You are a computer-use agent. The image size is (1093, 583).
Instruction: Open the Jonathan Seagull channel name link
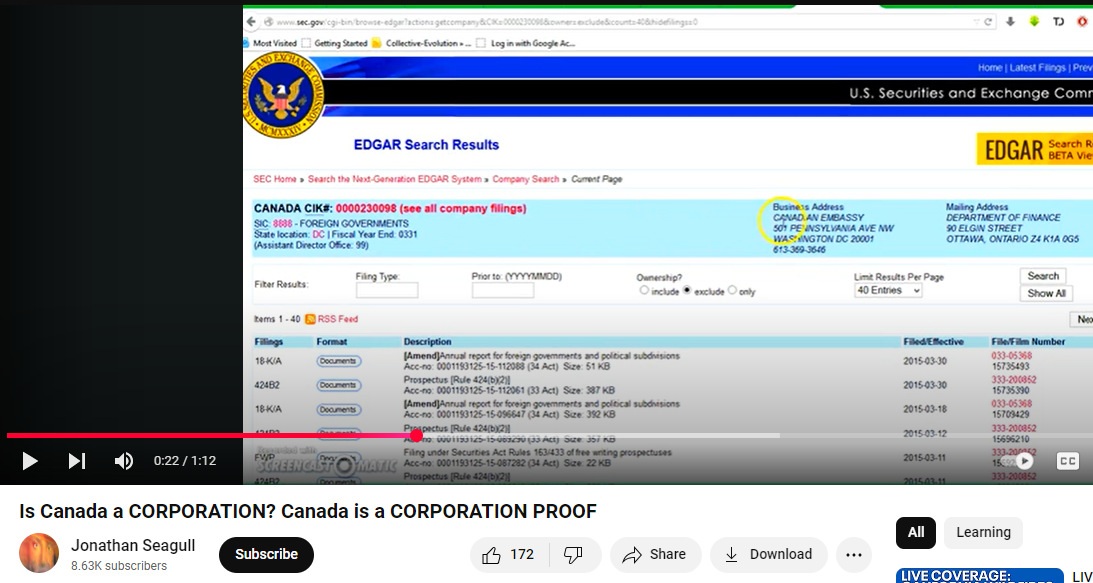pos(133,545)
